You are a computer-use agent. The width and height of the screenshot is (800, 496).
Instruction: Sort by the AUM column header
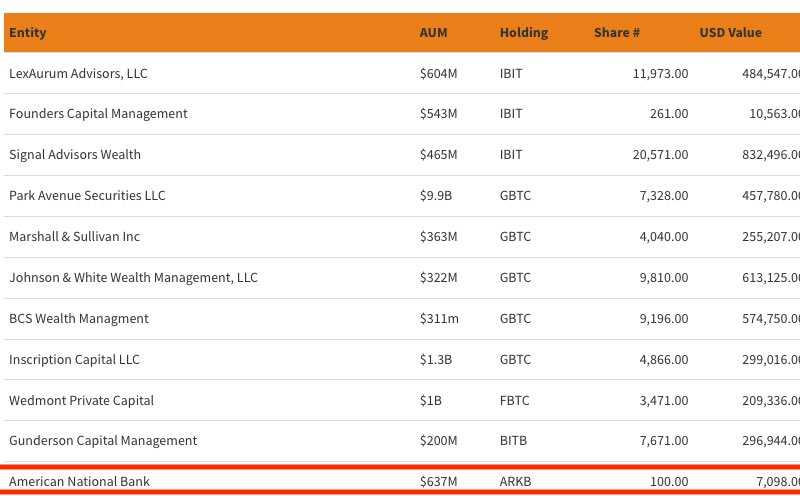[x=433, y=33]
